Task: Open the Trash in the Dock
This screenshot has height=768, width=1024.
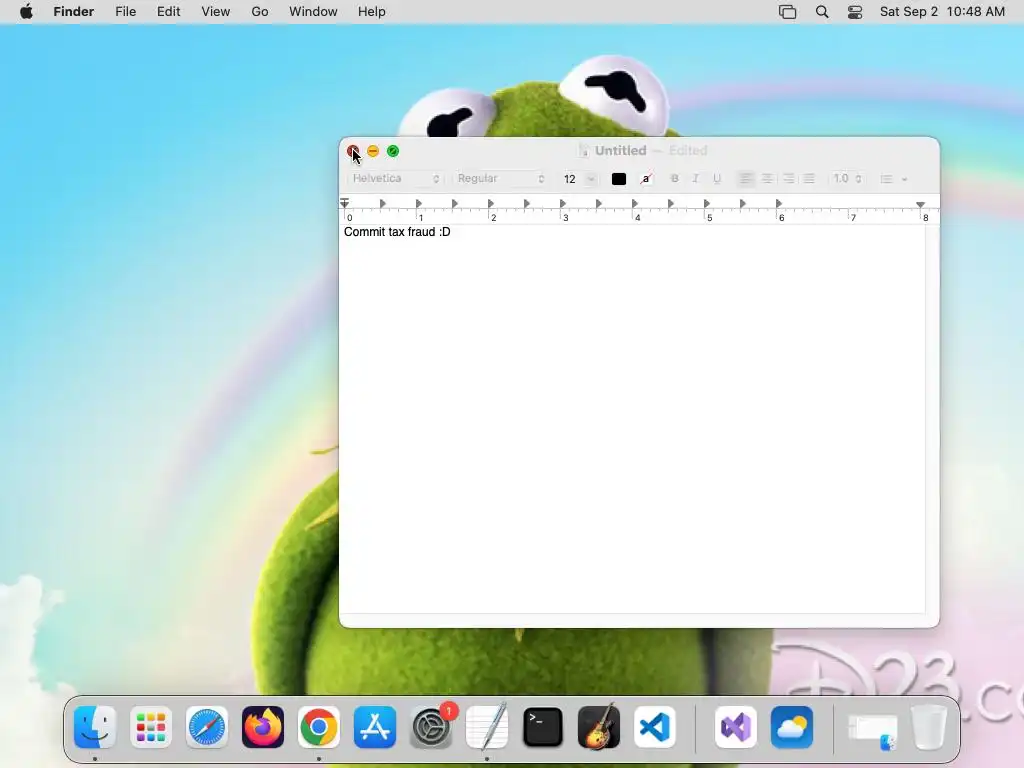Action: pyautogui.click(x=929, y=727)
